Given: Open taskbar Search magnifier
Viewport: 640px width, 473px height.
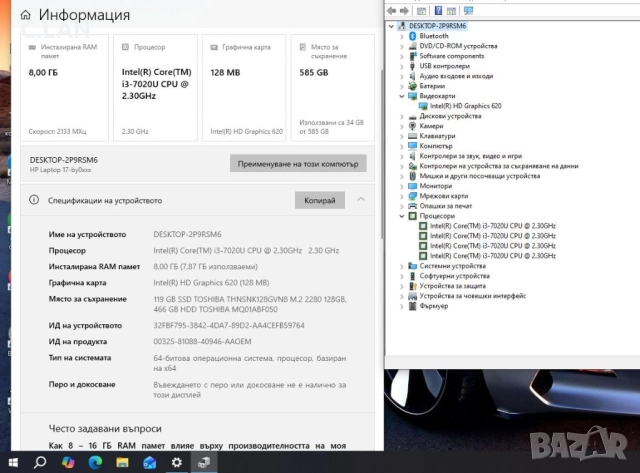Looking at the screenshot, I should [40, 462].
